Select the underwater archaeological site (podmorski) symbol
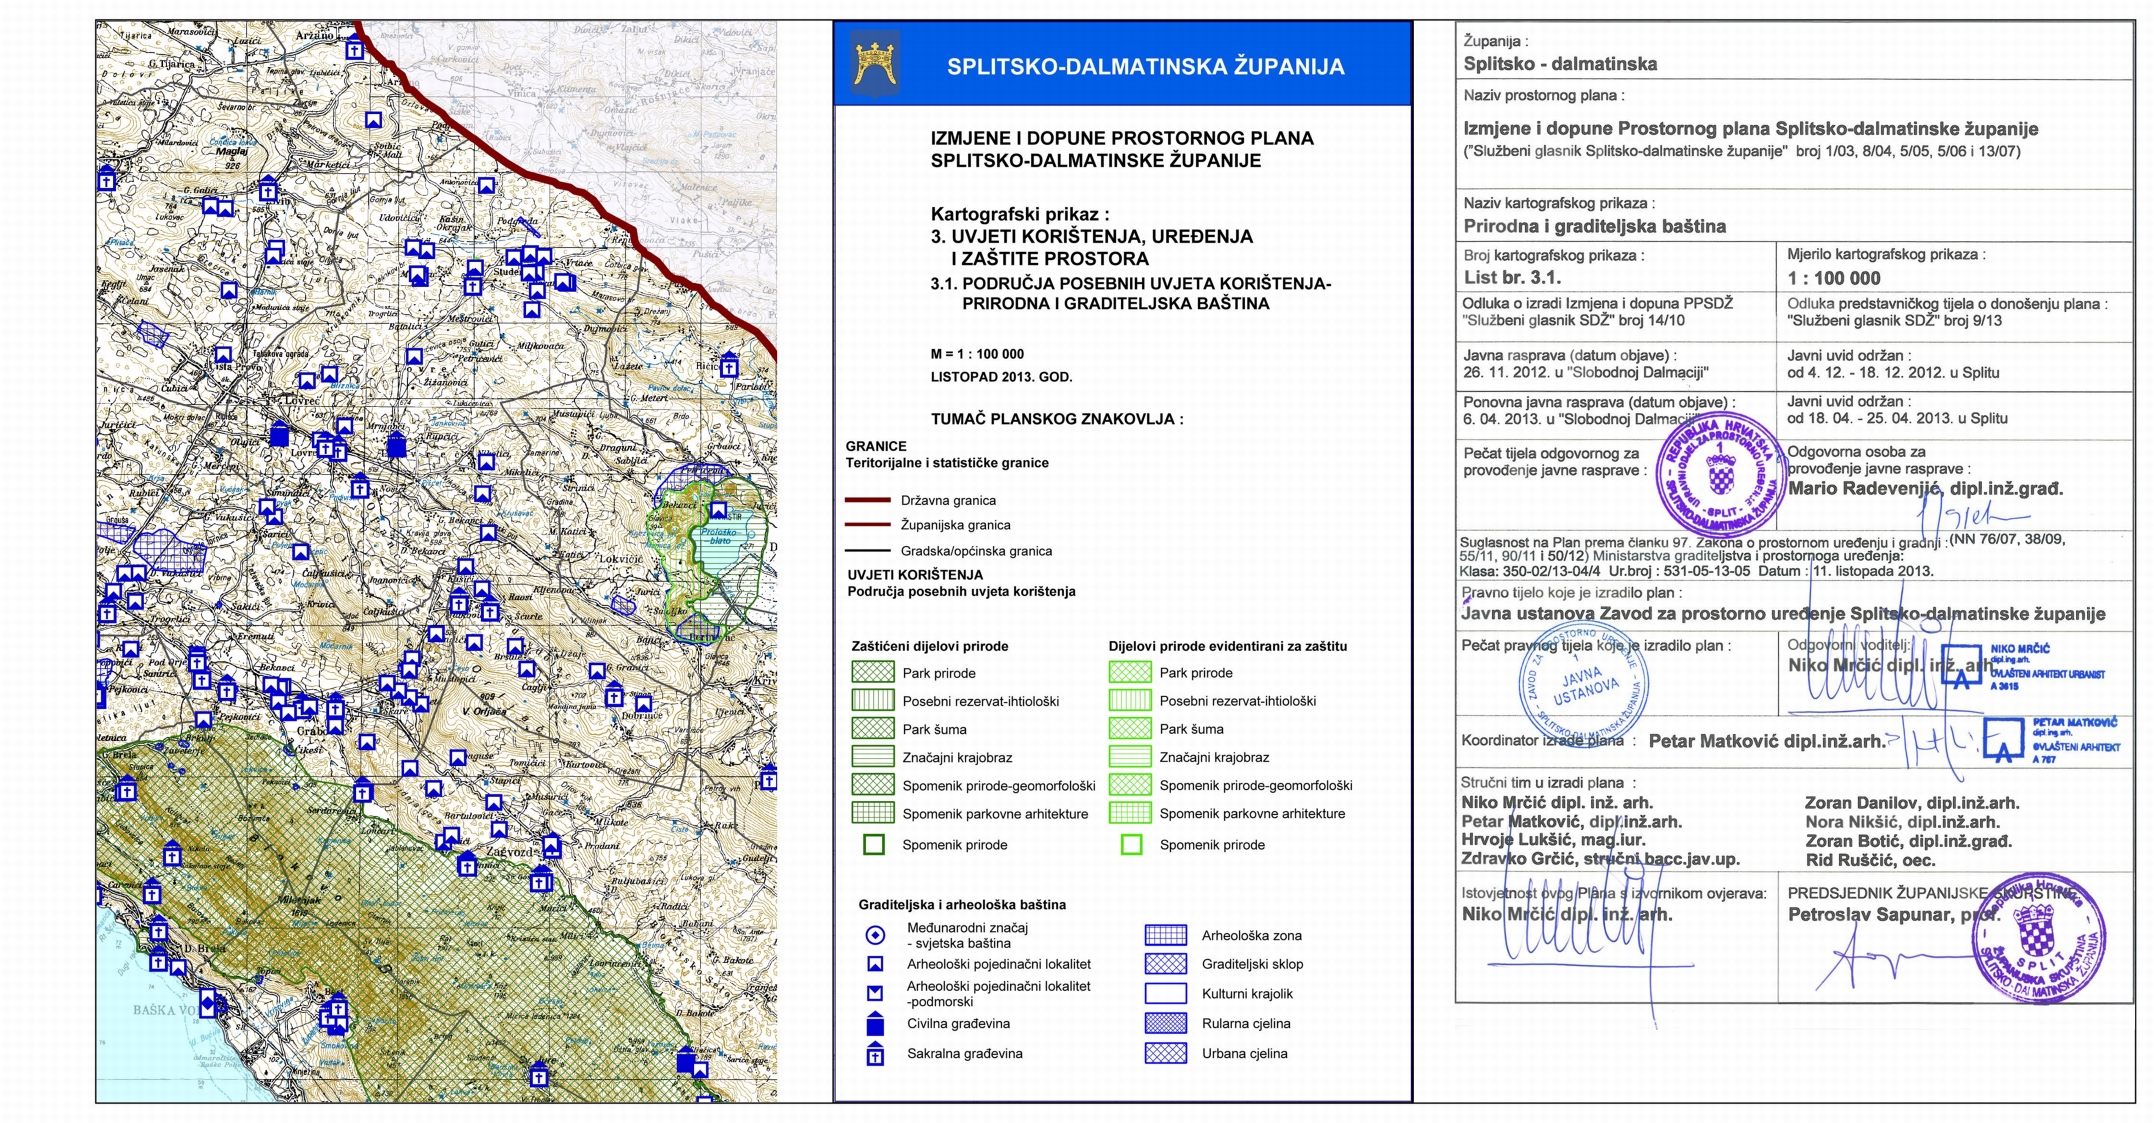The width and height of the screenshot is (2154, 1123). tap(875, 993)
